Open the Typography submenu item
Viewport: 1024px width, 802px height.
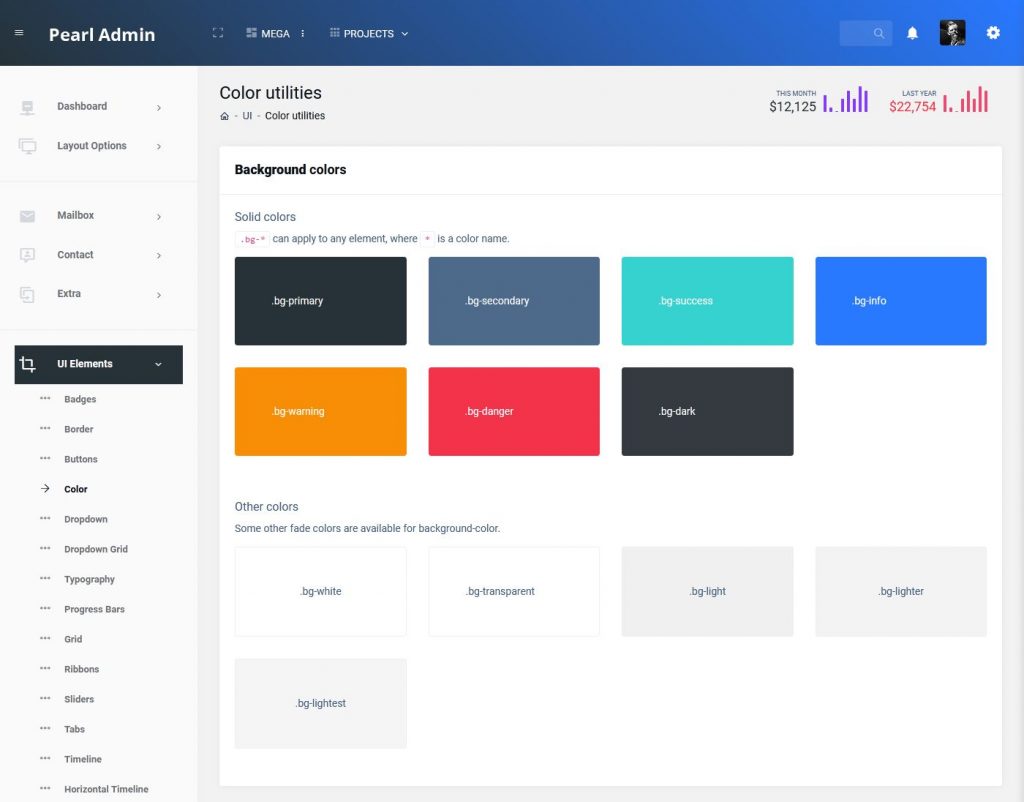tap(89, 579)
